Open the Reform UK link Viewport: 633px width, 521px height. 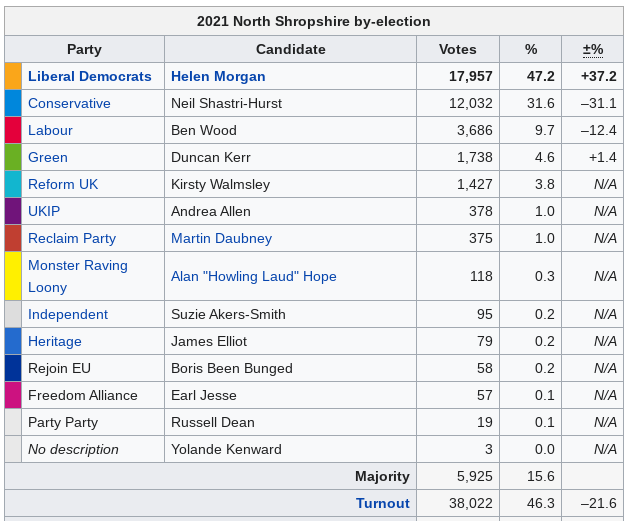[63, 184]
